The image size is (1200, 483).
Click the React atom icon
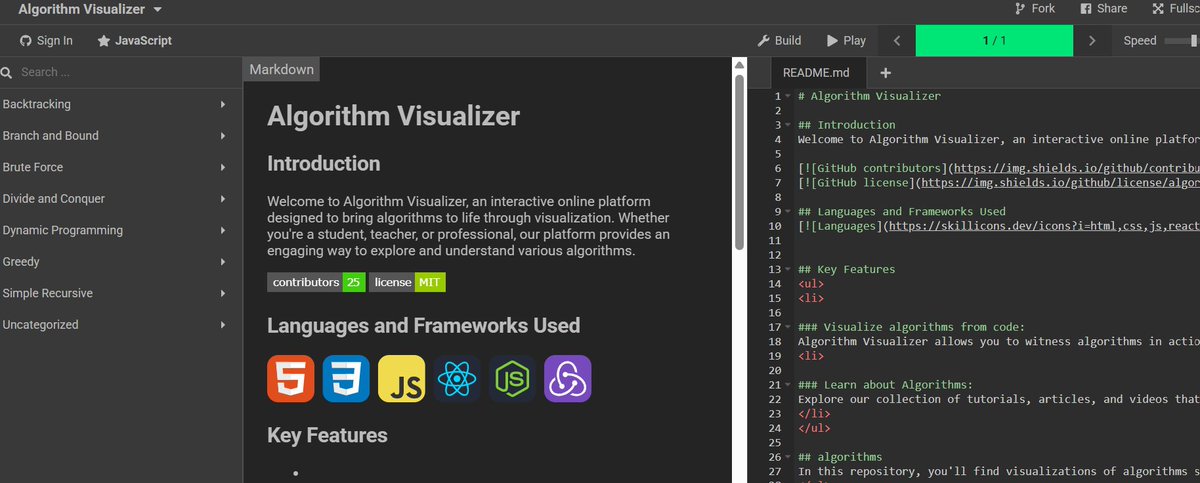click(457, 378)
